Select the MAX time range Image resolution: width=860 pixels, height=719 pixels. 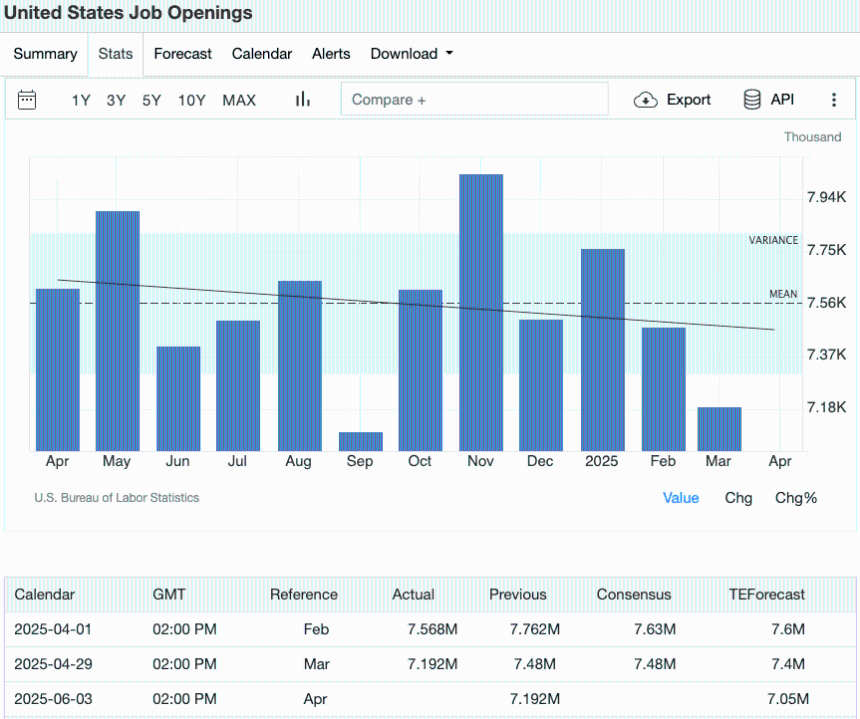tap(239, 100)
